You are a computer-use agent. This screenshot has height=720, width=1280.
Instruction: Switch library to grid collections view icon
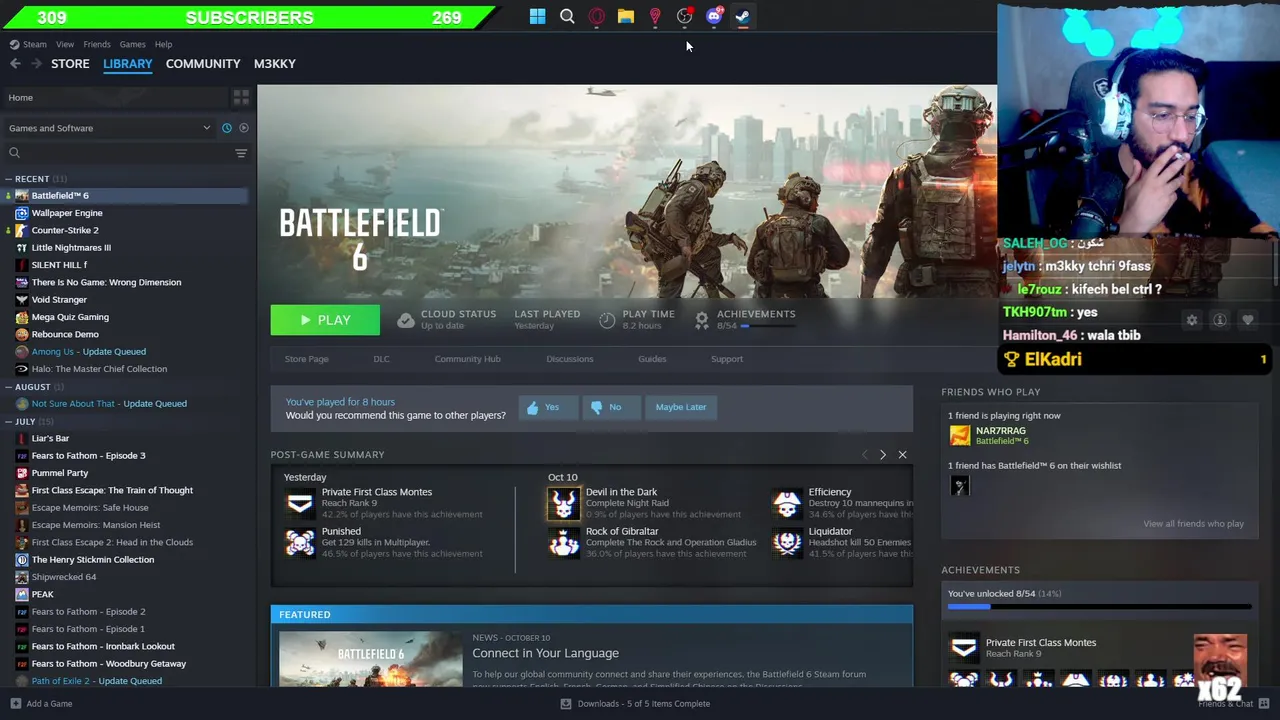[241, 97]
